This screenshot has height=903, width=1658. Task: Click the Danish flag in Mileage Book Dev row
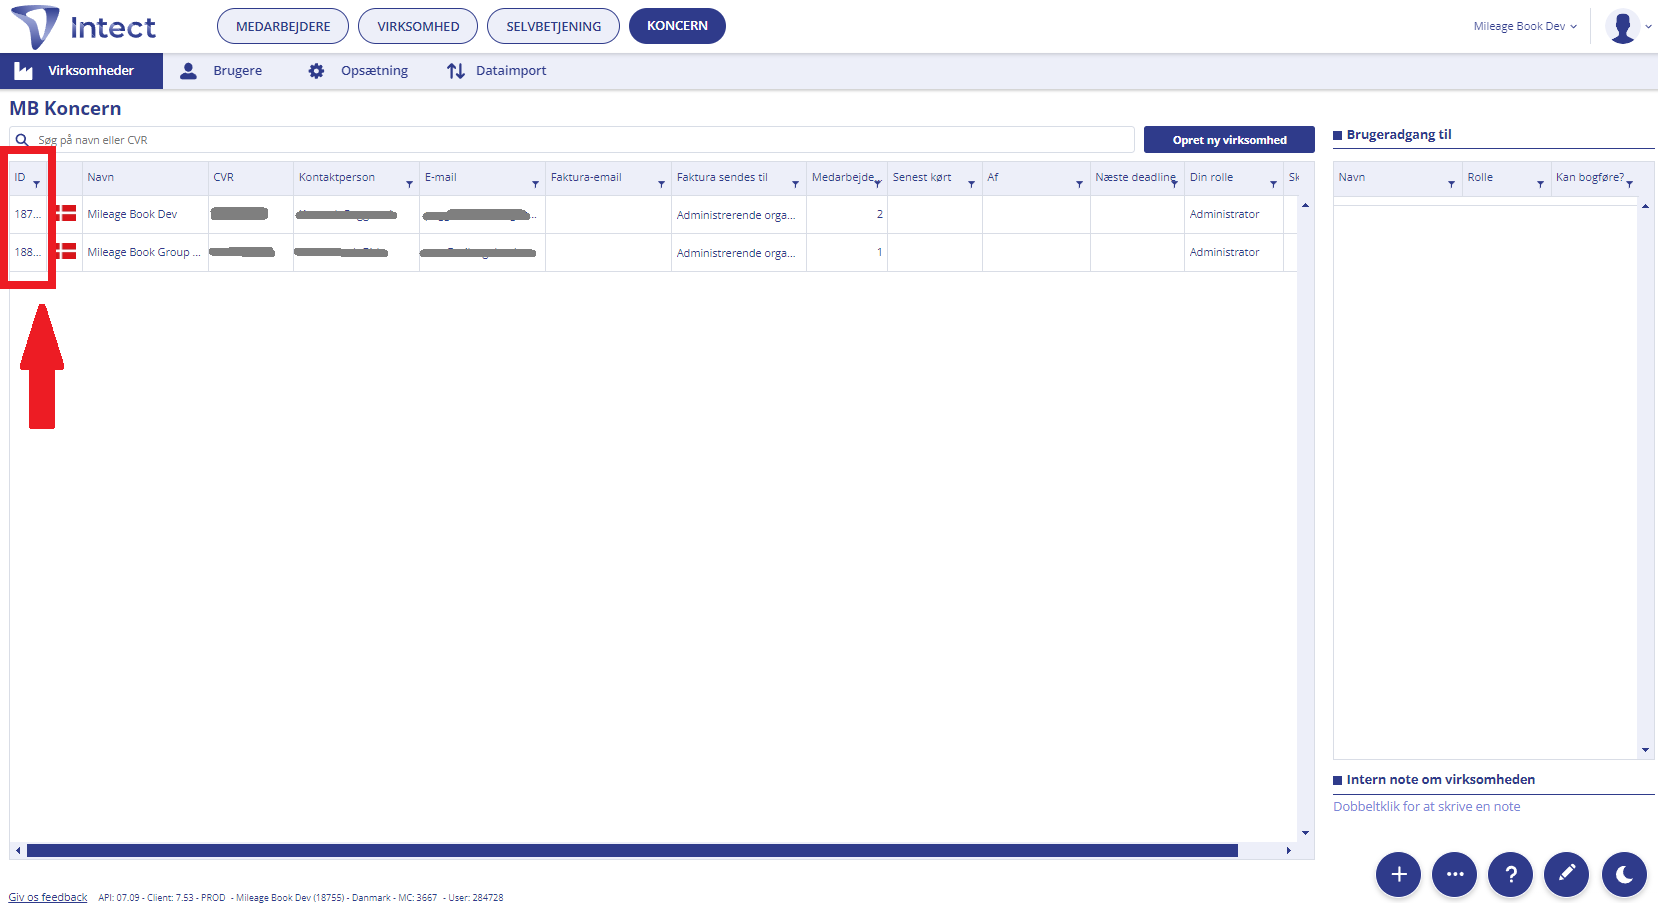66,213
